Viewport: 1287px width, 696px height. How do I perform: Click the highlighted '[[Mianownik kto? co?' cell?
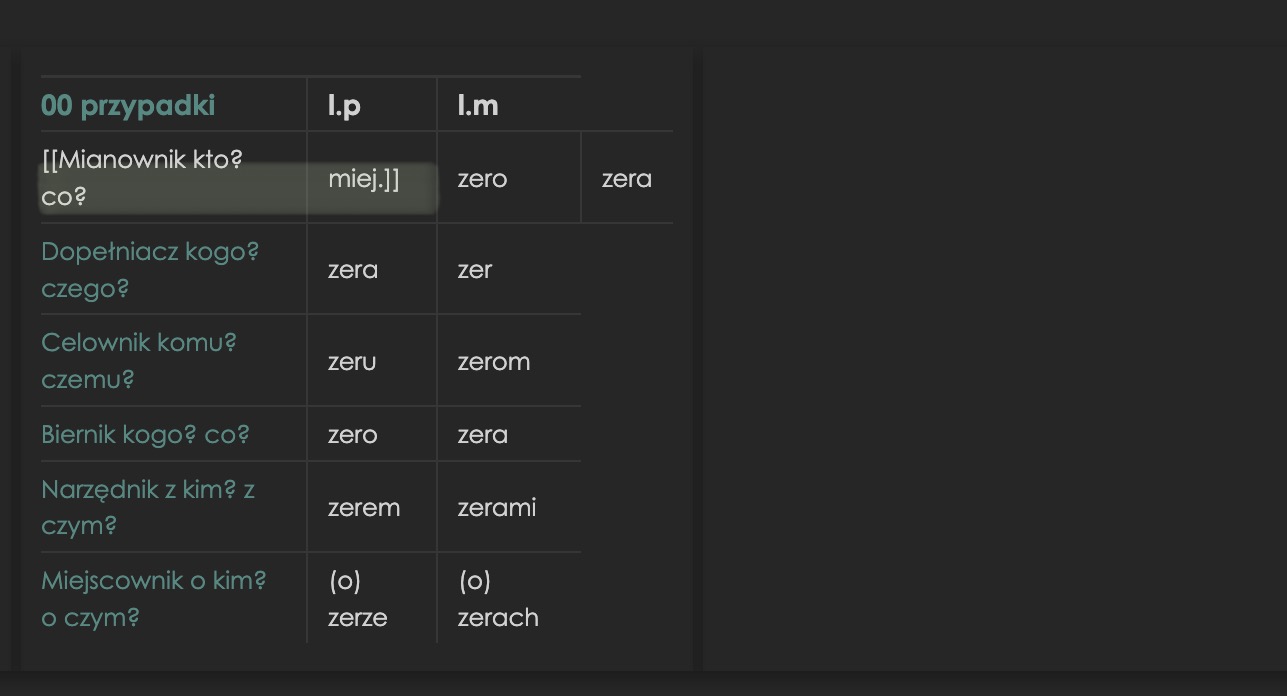(x=173, y=178)
